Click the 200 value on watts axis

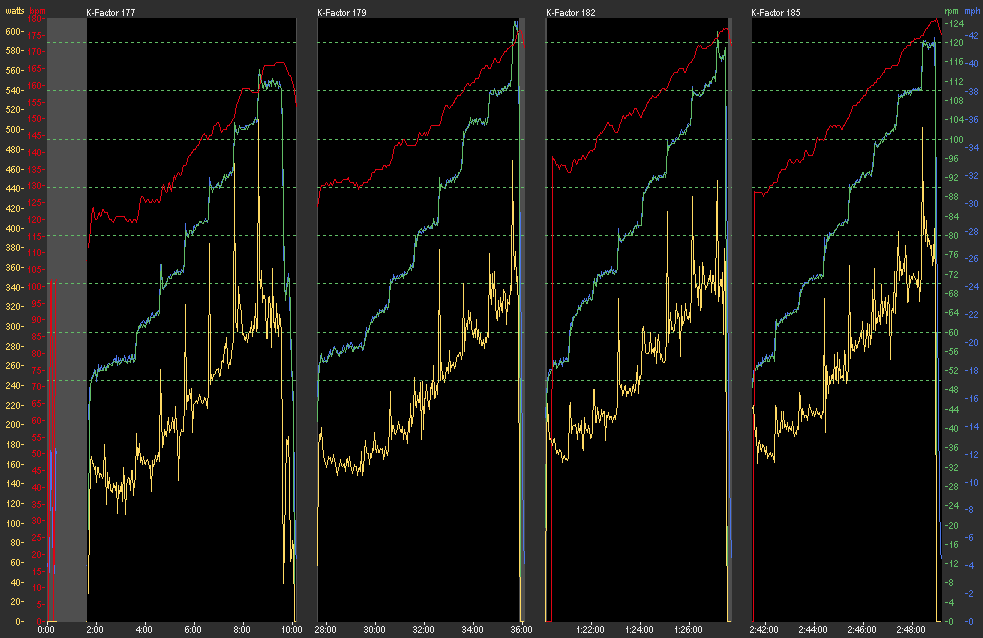[13, 425]
